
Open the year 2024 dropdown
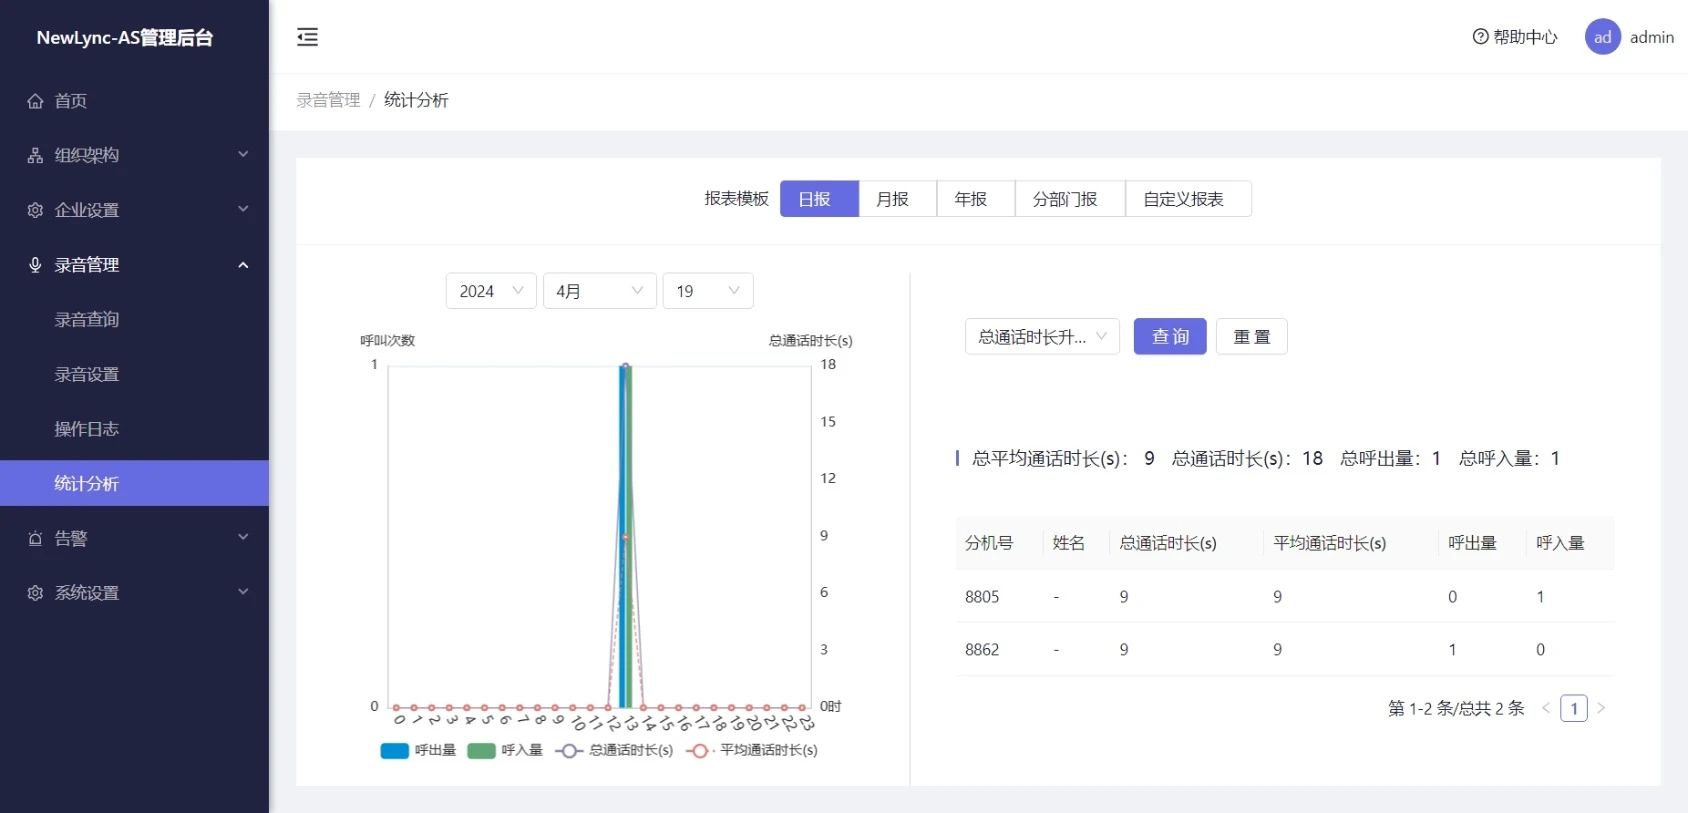(490, 291)
